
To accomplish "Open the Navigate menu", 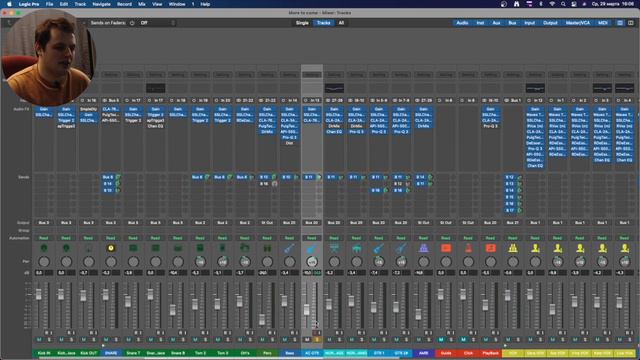I will click(x=101, y=4).
